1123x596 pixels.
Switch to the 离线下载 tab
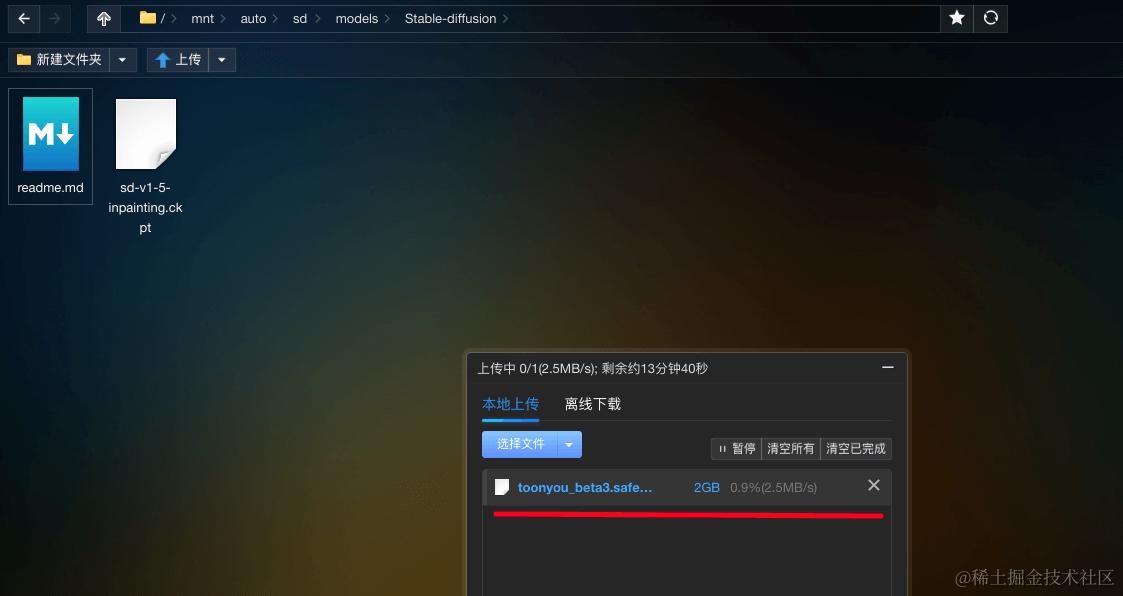pos(593,404)
